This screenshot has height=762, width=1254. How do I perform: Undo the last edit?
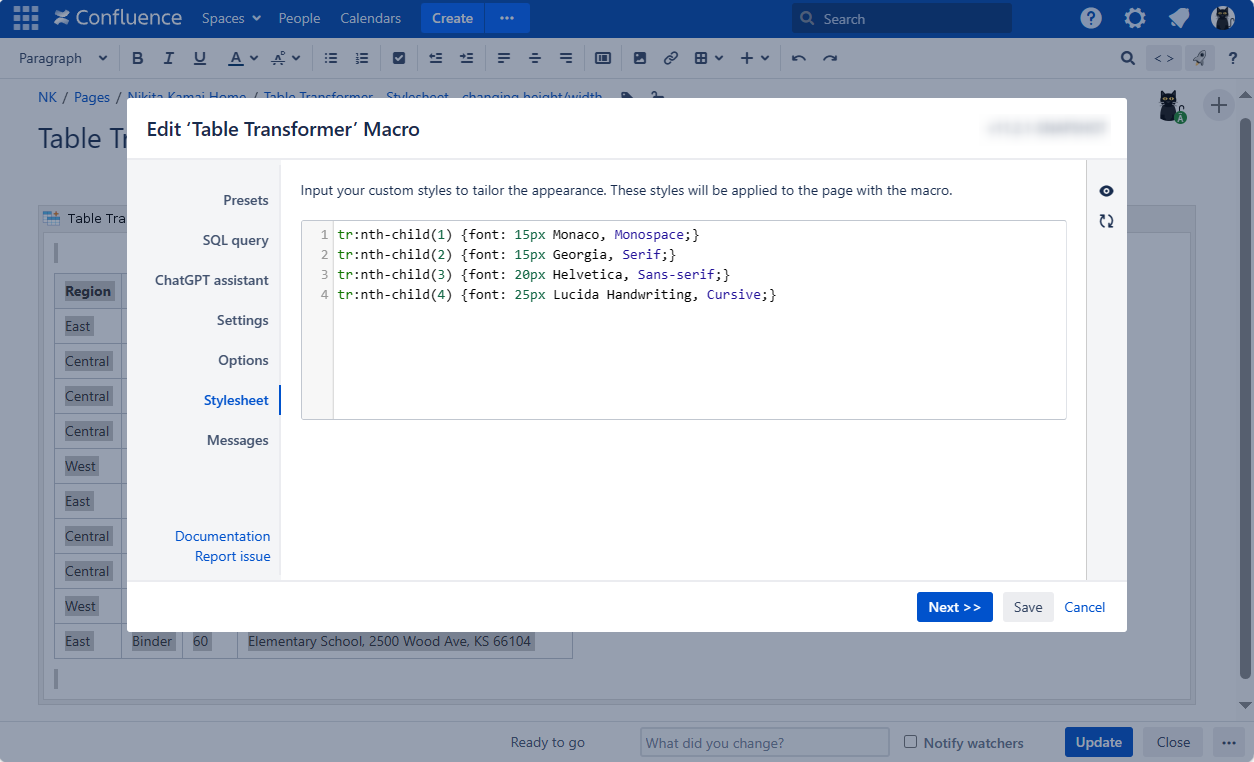(x=798, y=58)
